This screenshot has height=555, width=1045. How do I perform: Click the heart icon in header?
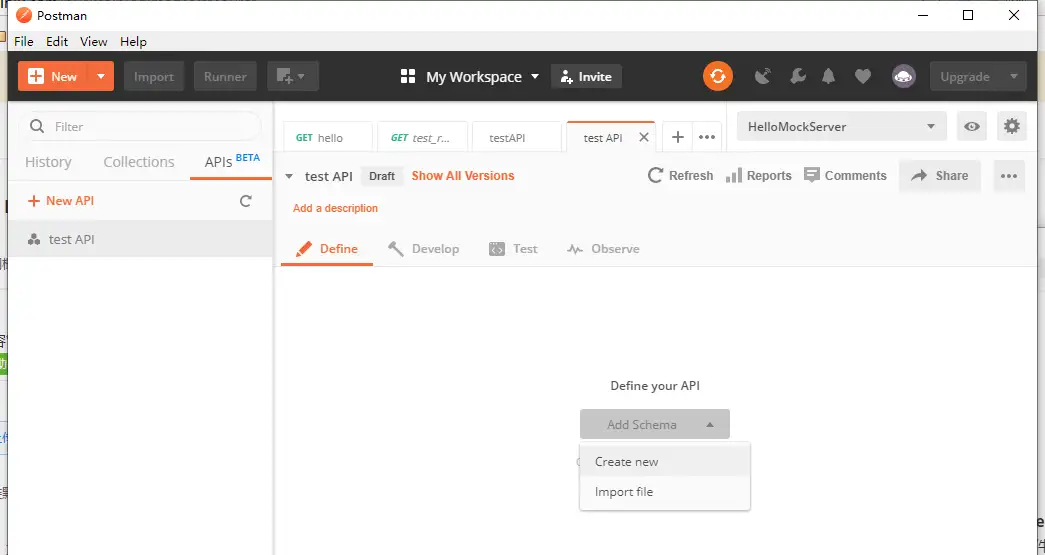[x=862, y=76]
